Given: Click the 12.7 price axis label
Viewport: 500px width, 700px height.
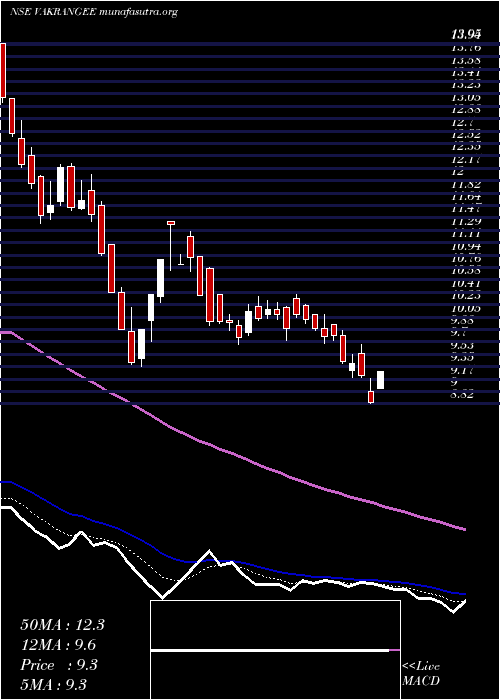Looking at the screenshot, I should 464,122.
